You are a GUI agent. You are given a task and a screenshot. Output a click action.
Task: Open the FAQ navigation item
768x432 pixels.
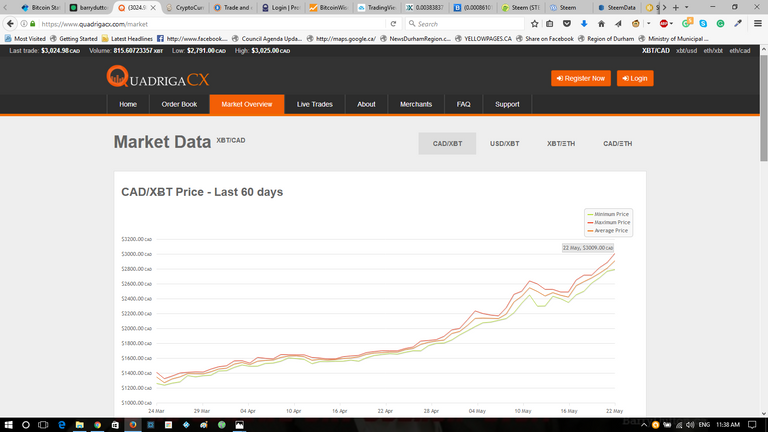tap(463, 104)
